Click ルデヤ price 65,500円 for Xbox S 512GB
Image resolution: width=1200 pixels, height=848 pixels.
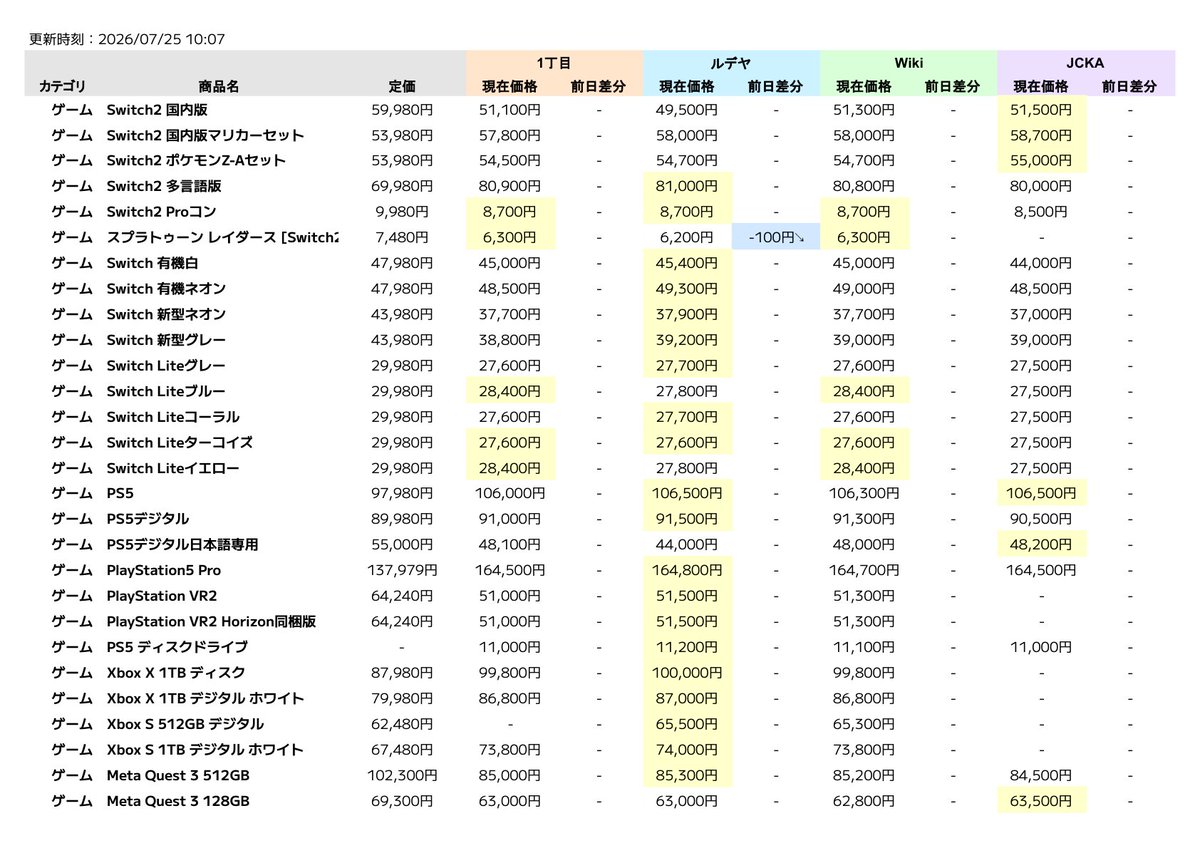pos(687,724)
